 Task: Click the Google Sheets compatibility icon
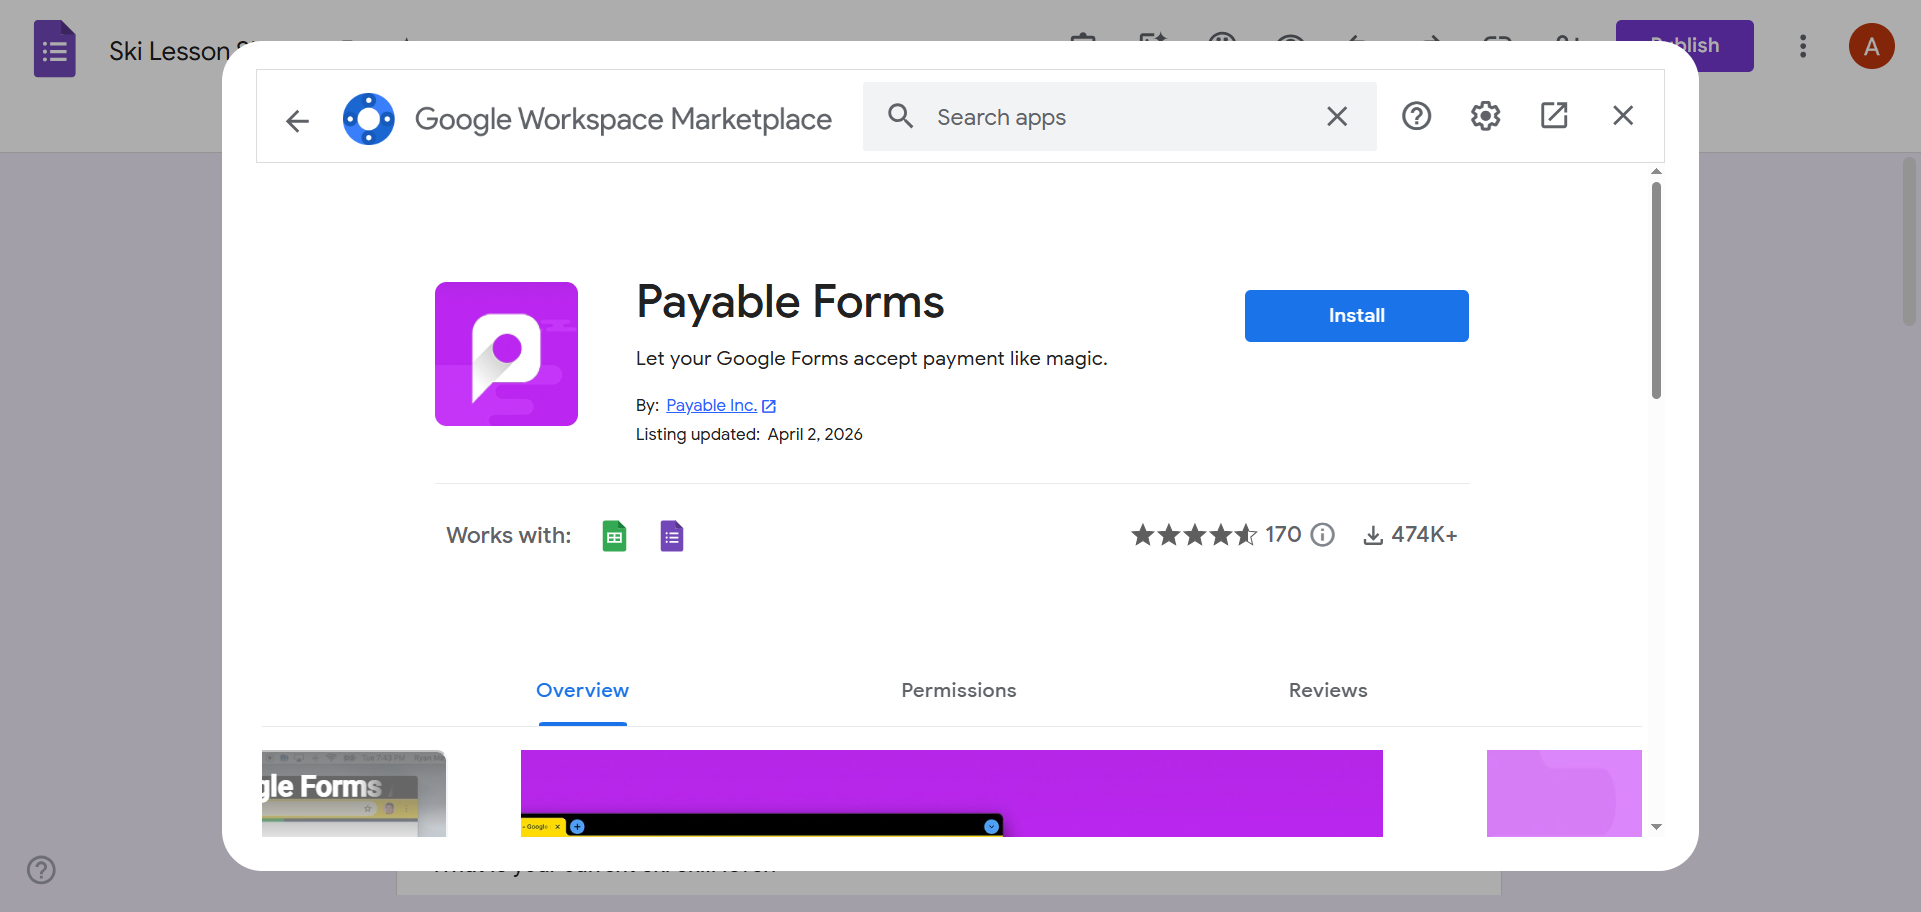[x=614, y=535]
